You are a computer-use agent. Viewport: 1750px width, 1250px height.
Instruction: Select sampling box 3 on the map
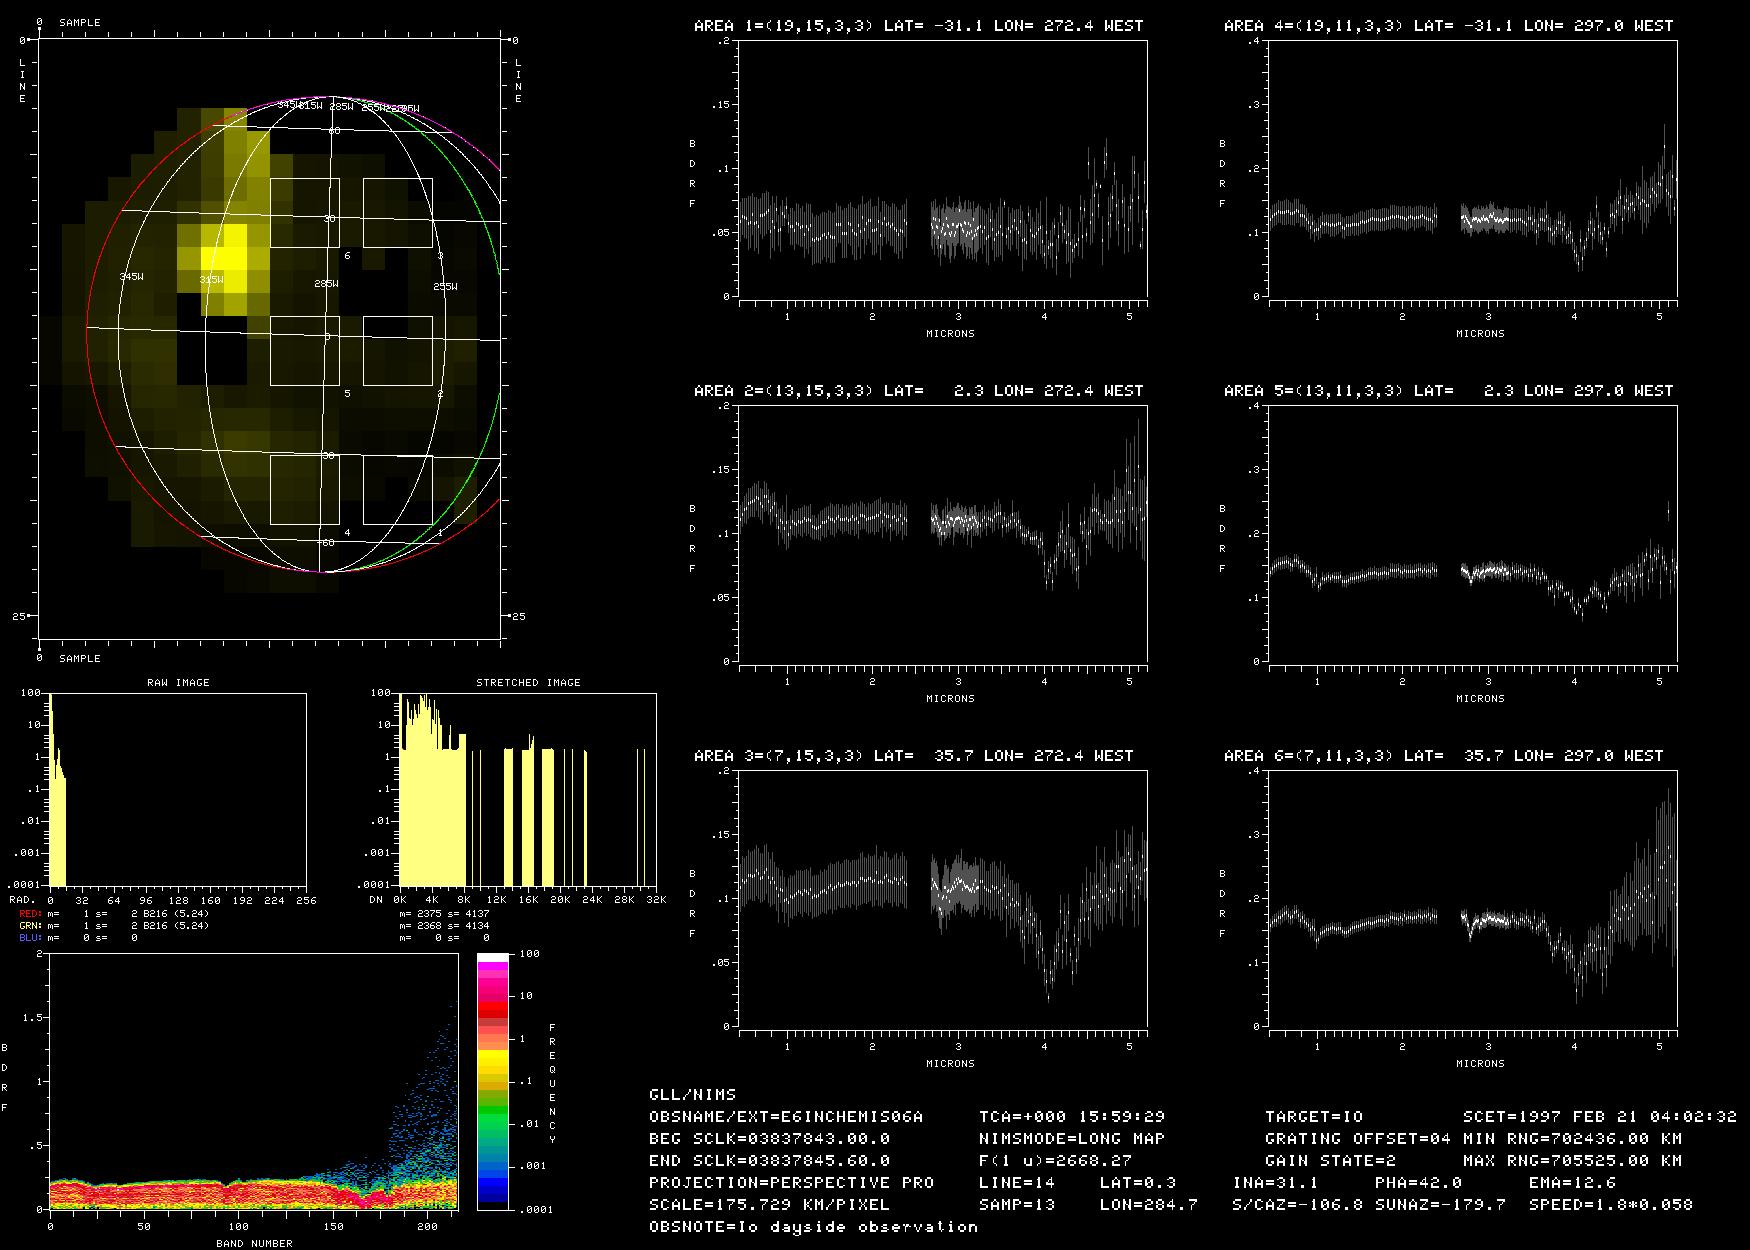(x=398, y=213)
